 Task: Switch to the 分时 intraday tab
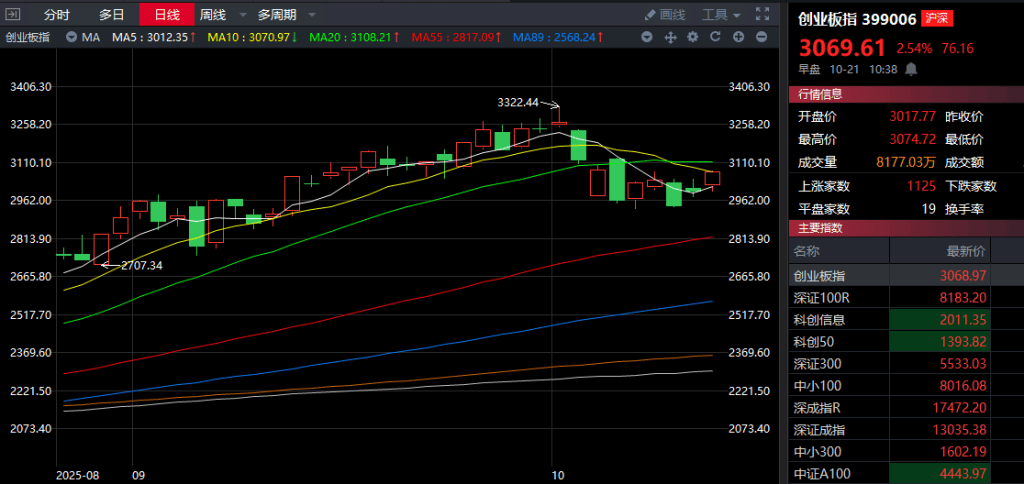57,15
